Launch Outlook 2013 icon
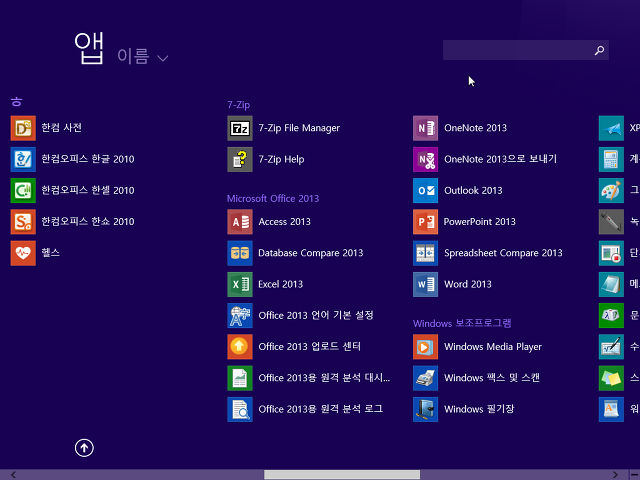The height and width of the screenshot is (480, 640). pos(425,191)
